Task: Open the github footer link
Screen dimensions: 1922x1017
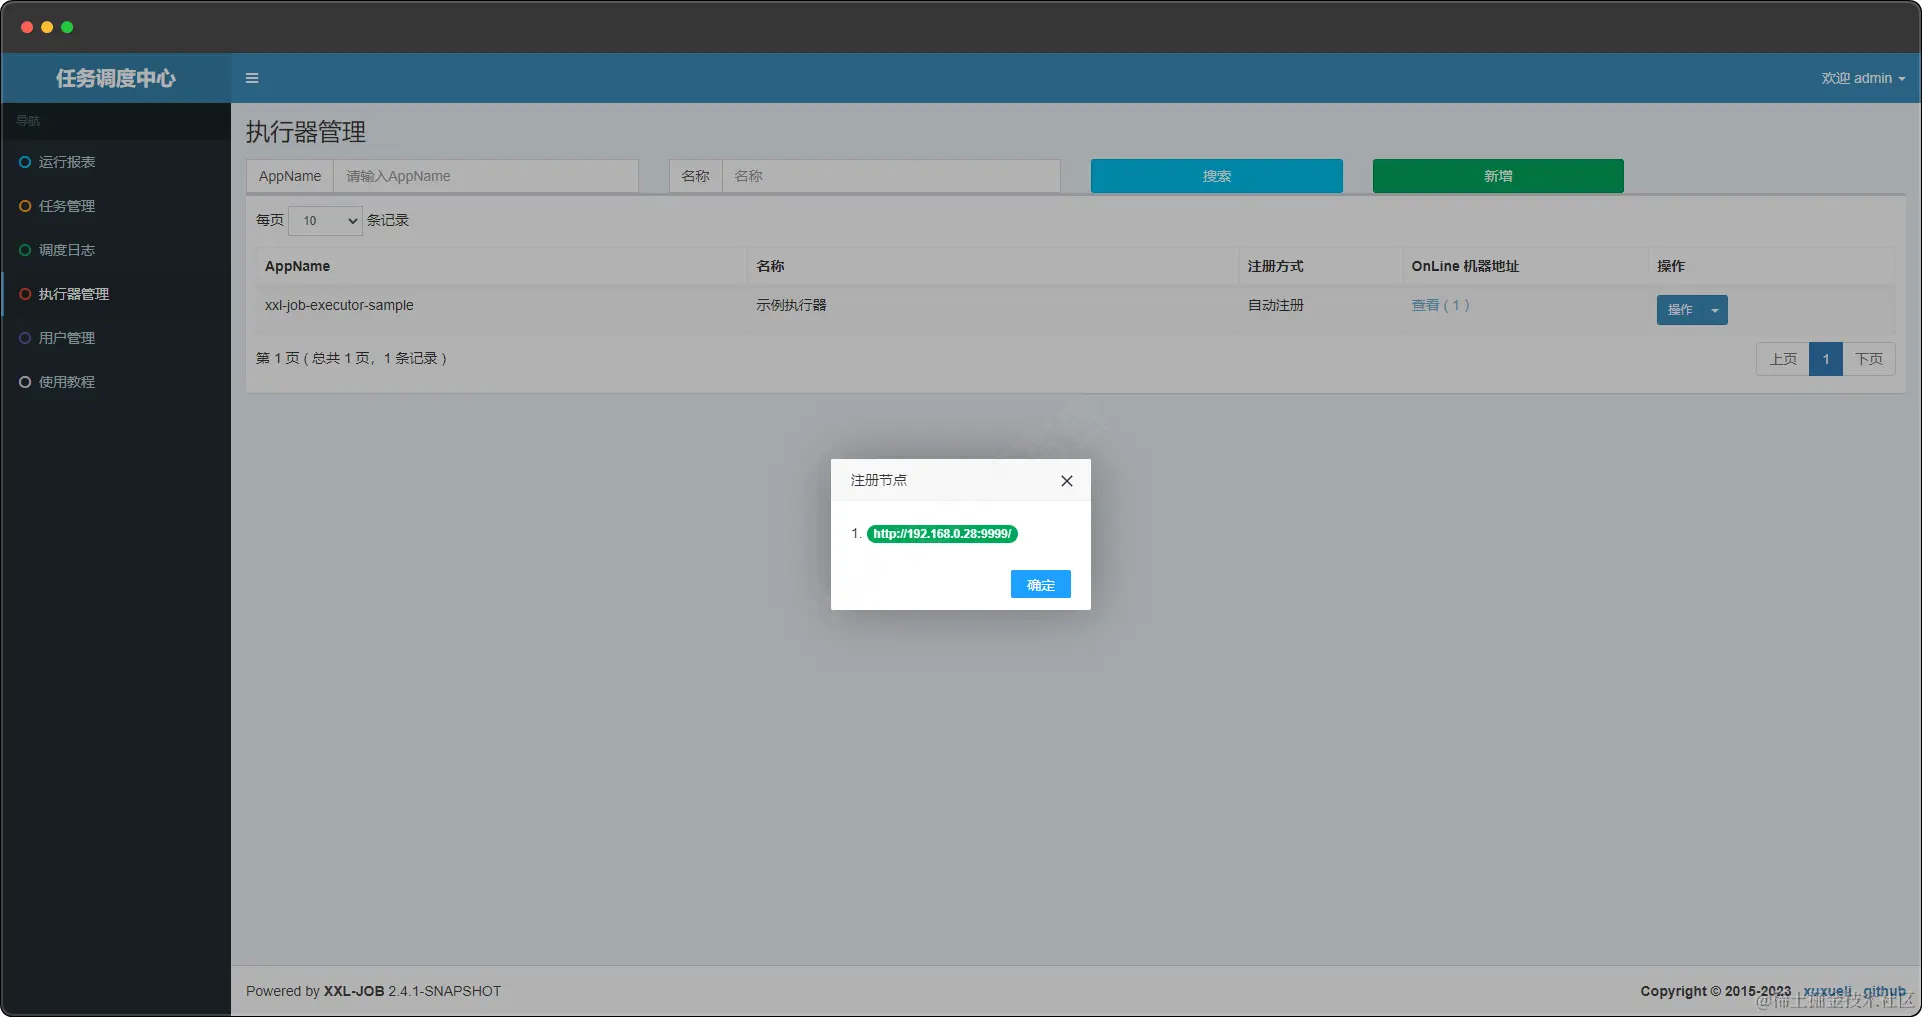Action: click(x=1884, y=991)
